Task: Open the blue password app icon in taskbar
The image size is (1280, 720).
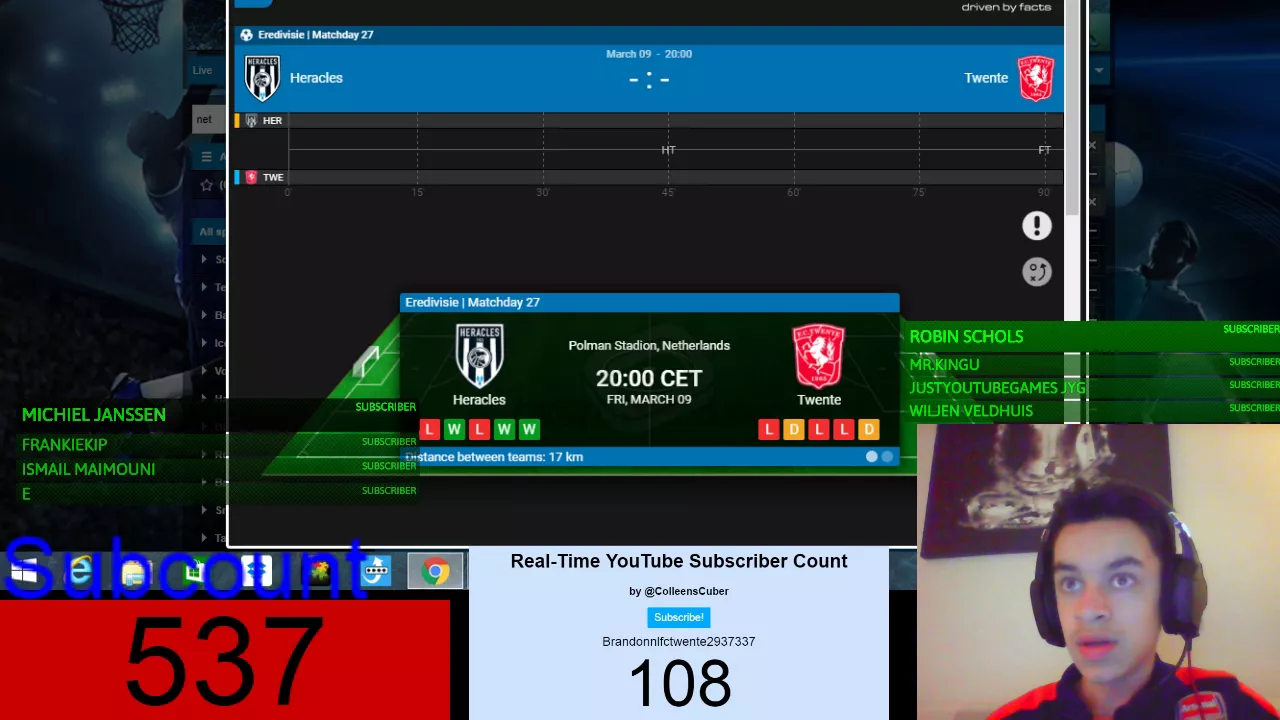Action: pyautogui.click(x=376, y=572)
